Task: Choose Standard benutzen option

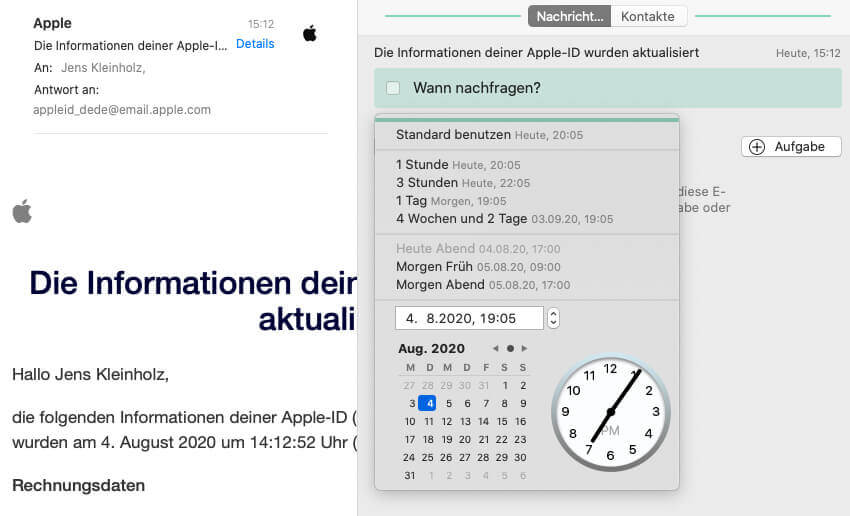Action: (x=527, y=135)
